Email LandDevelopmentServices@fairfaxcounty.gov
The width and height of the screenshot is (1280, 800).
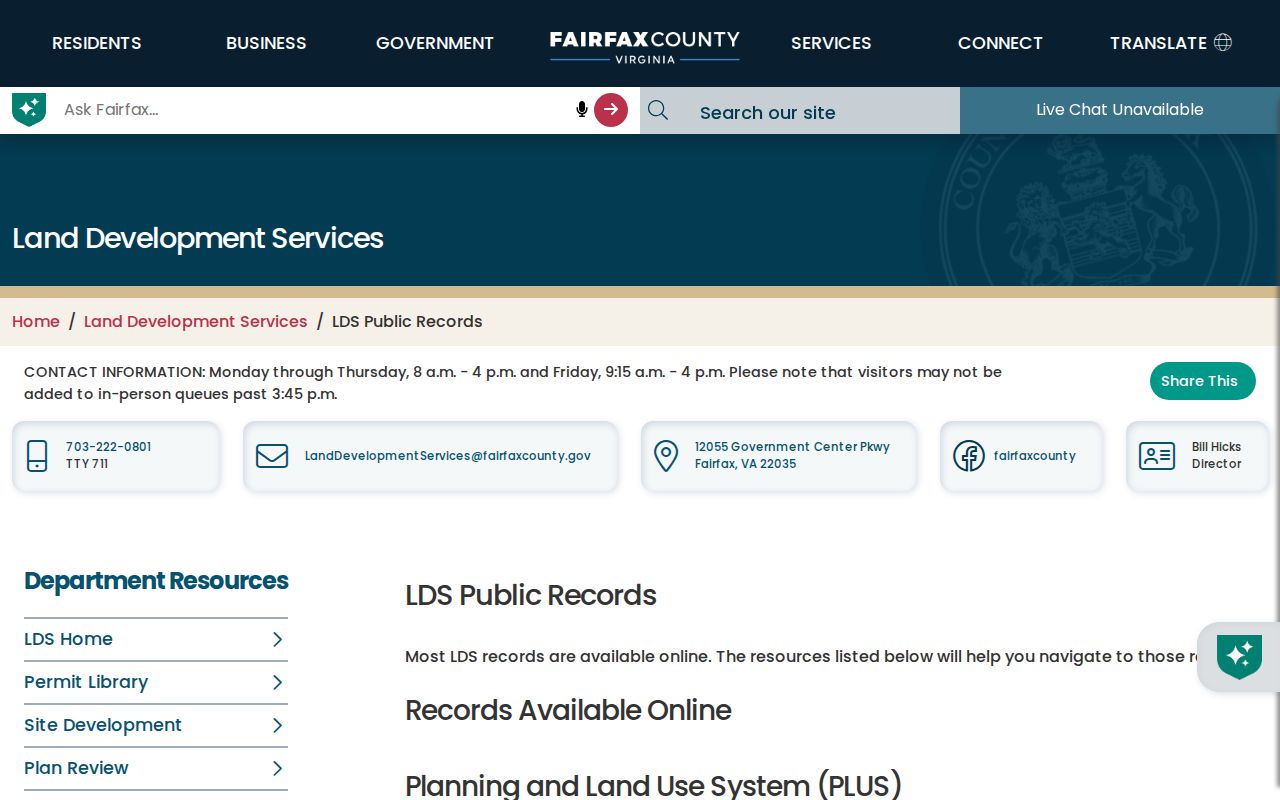448,456
